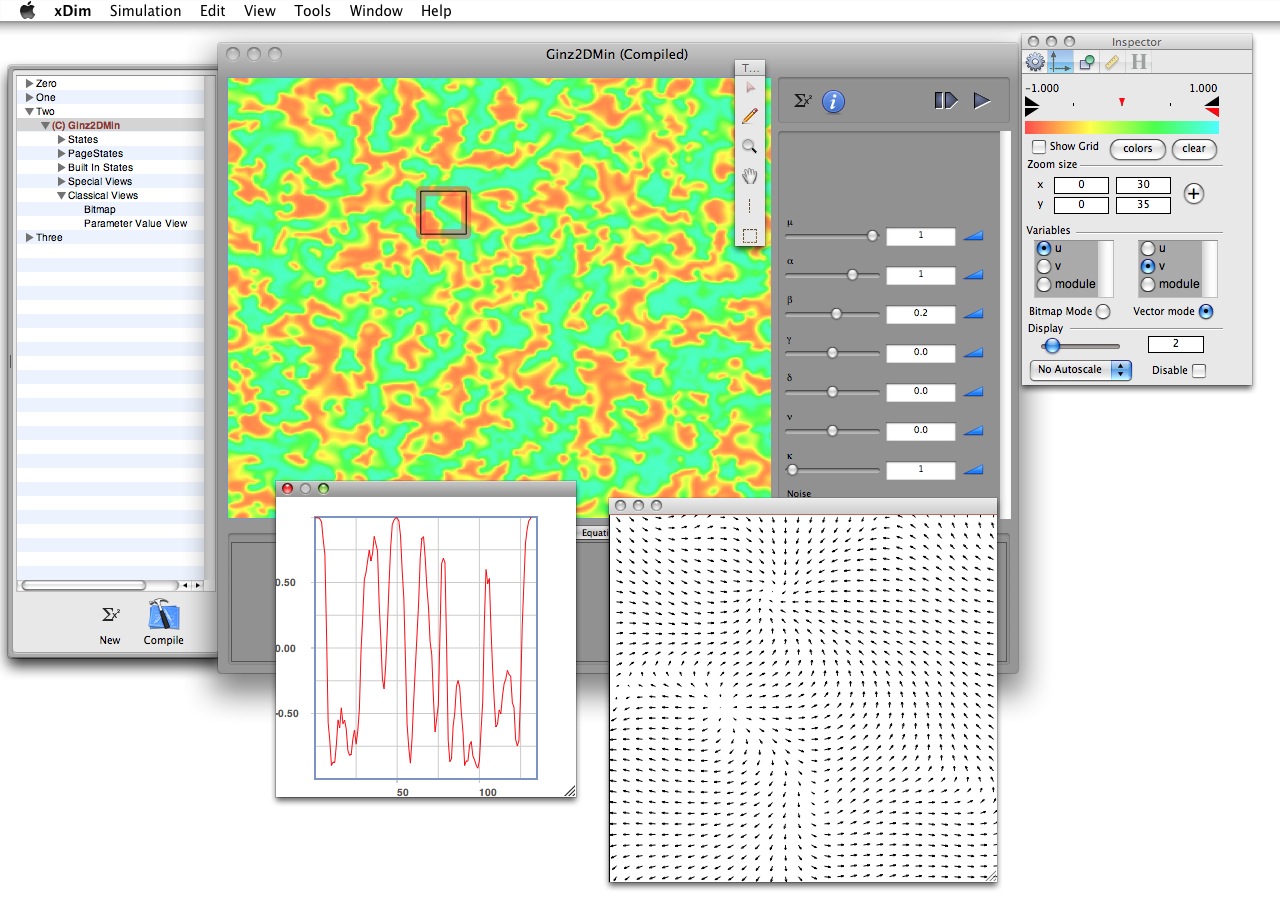Image resolution: width=1280 pixels, height=900 pixels.
Task: Click the Compile hammer icon
Action: [163, 616]
